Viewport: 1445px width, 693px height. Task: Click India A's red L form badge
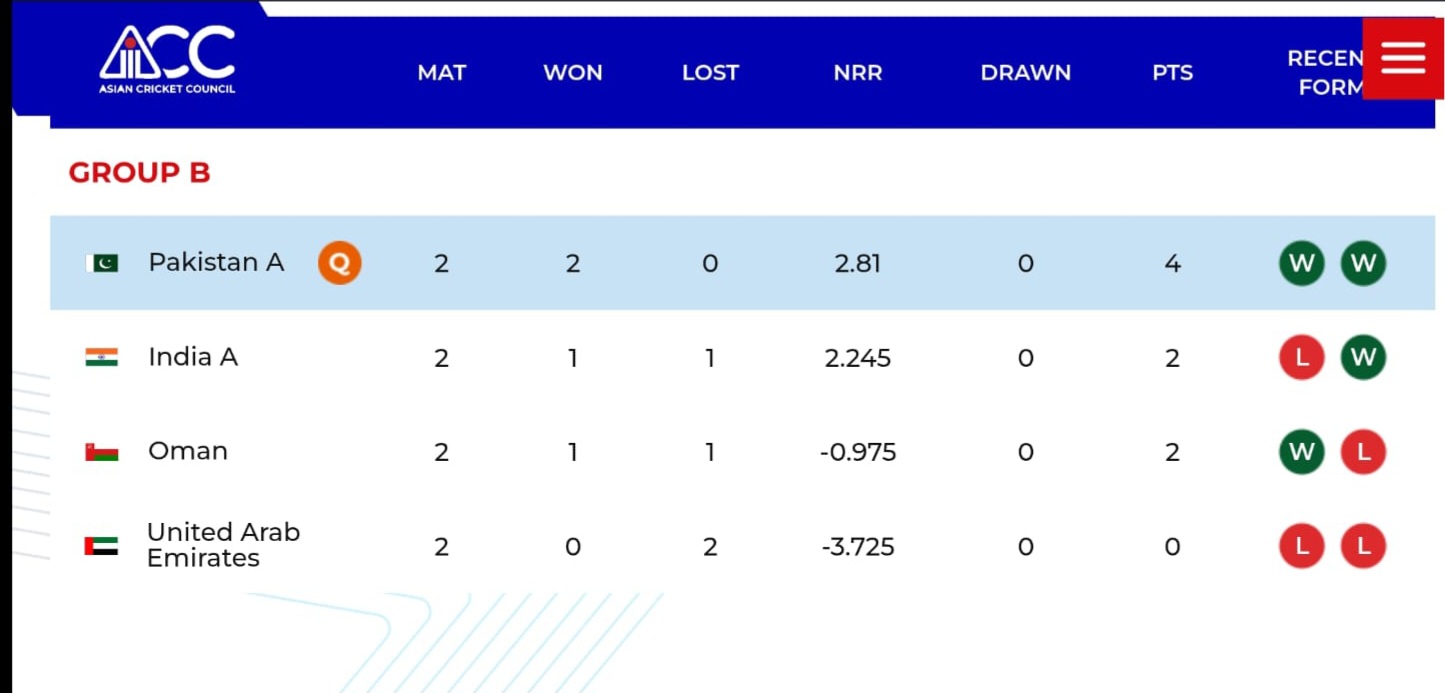pos(1301,358)
